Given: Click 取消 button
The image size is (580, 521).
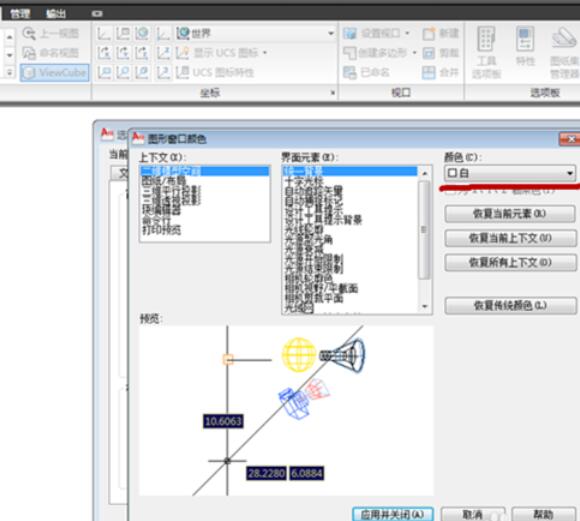Looking at the screenshot, I should pos(473,514).
